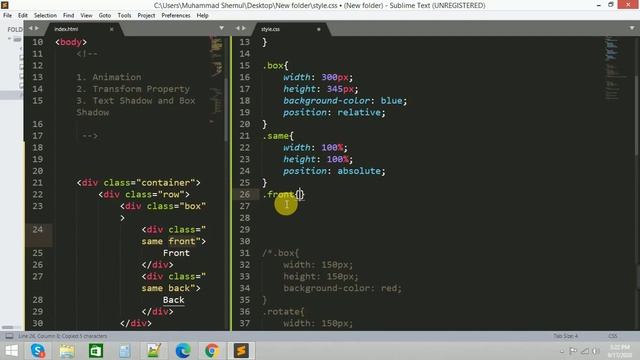Screen dimensions: 640x360
Task: Close the index.html tab
Action: (111, 29)
